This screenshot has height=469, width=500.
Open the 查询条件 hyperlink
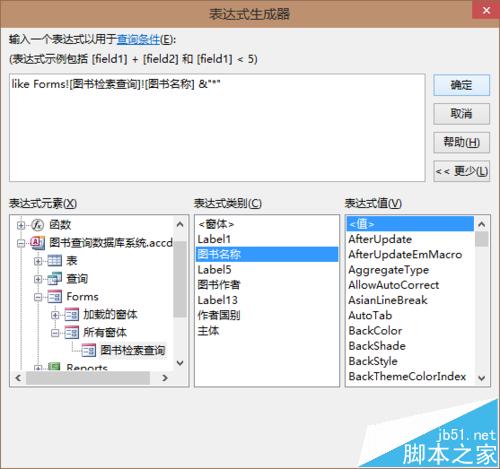138,40
